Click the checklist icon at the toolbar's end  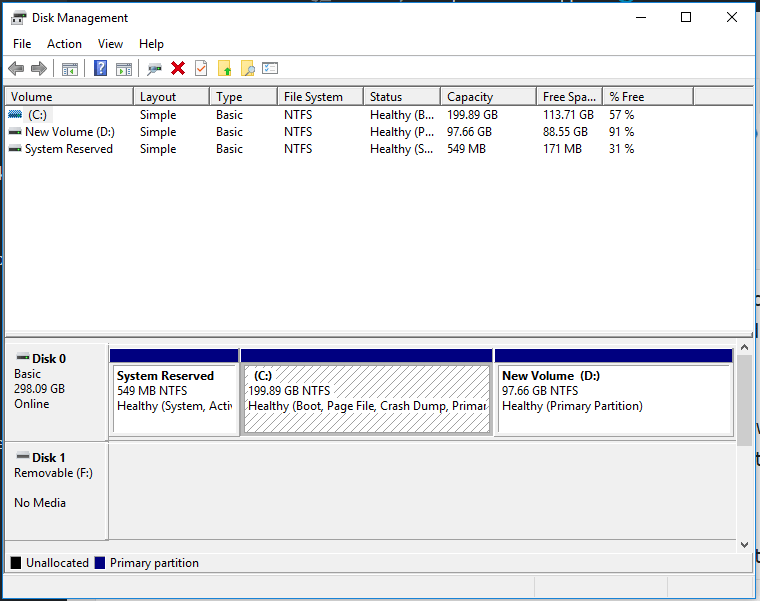[x=270, y=68]
